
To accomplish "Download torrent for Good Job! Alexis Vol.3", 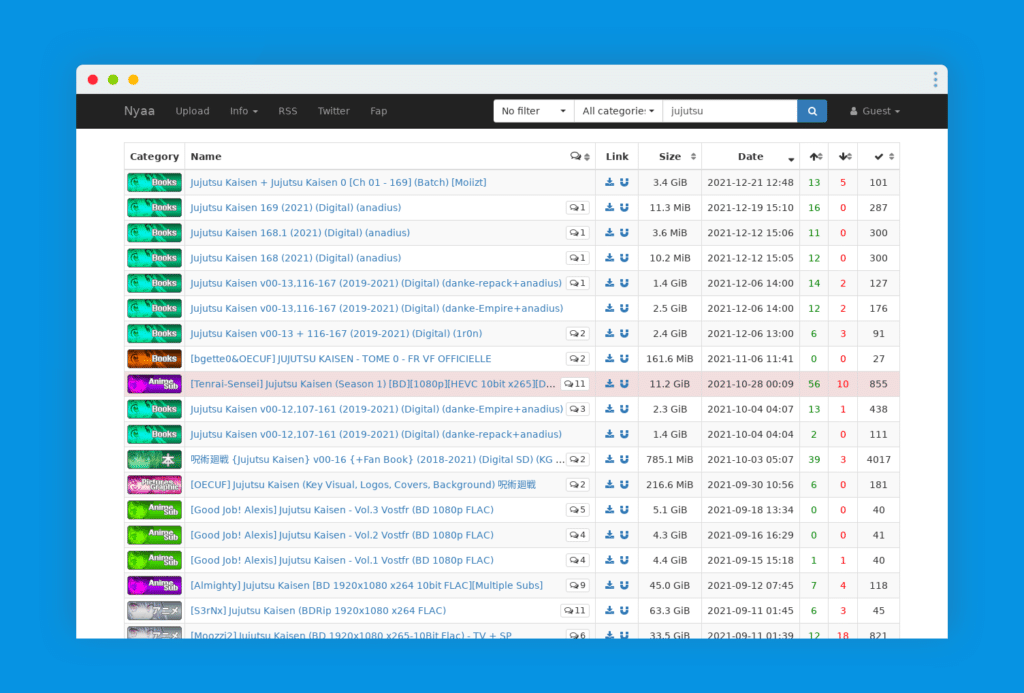I will click(609, 510).
